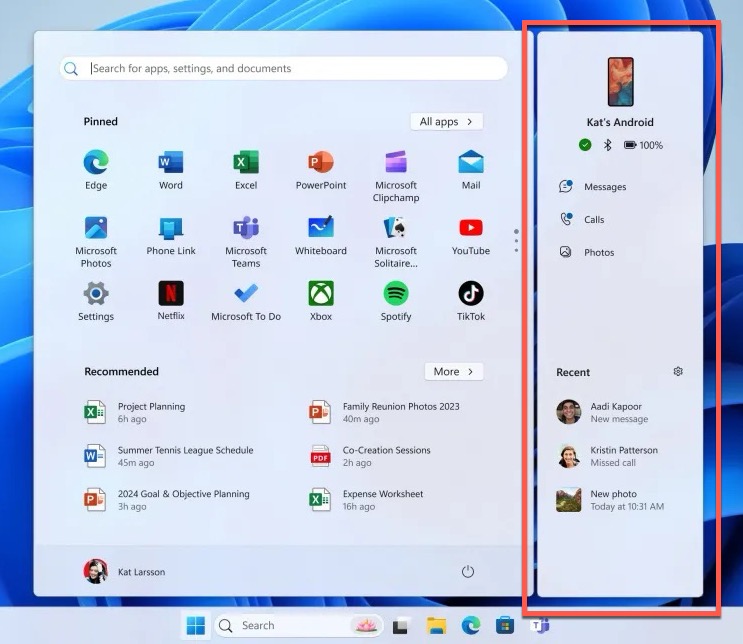This screenshot has width=743, height=644.
Task: Open the New photo recent thumbnail
Action: click(569, 499)
